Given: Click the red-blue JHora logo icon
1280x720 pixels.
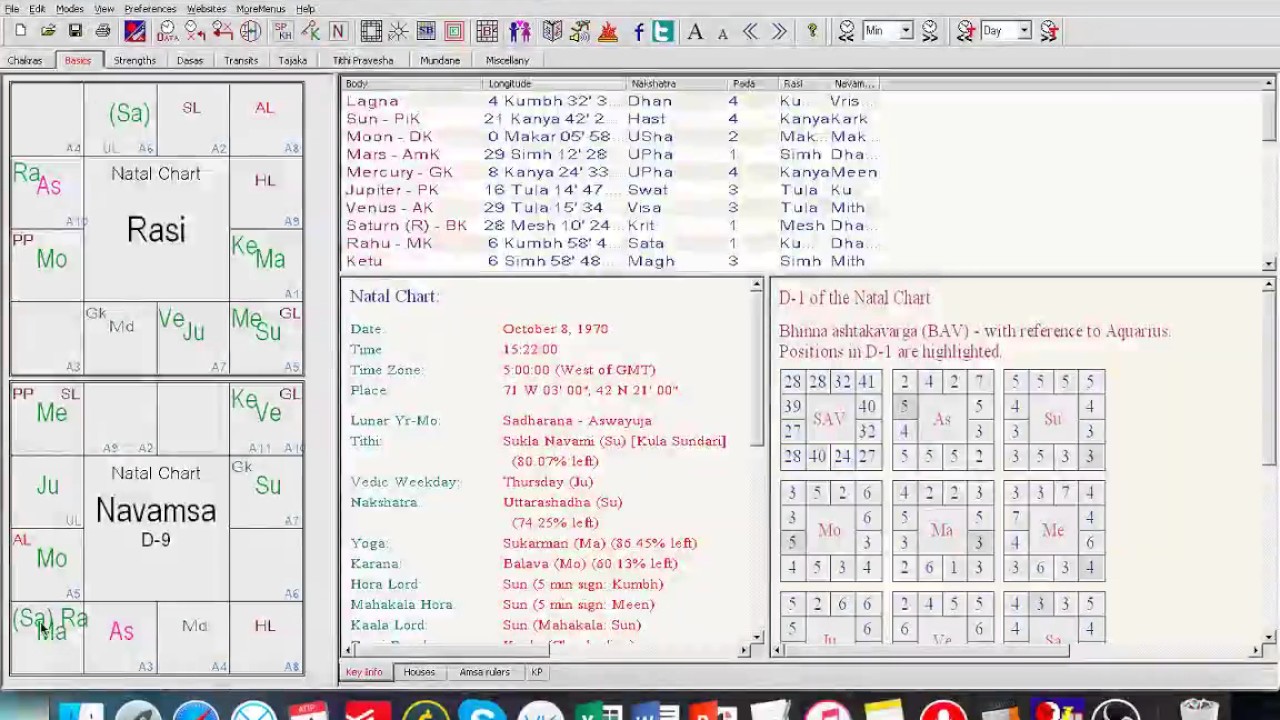Looking at the screenshot, I should point(135,31).
